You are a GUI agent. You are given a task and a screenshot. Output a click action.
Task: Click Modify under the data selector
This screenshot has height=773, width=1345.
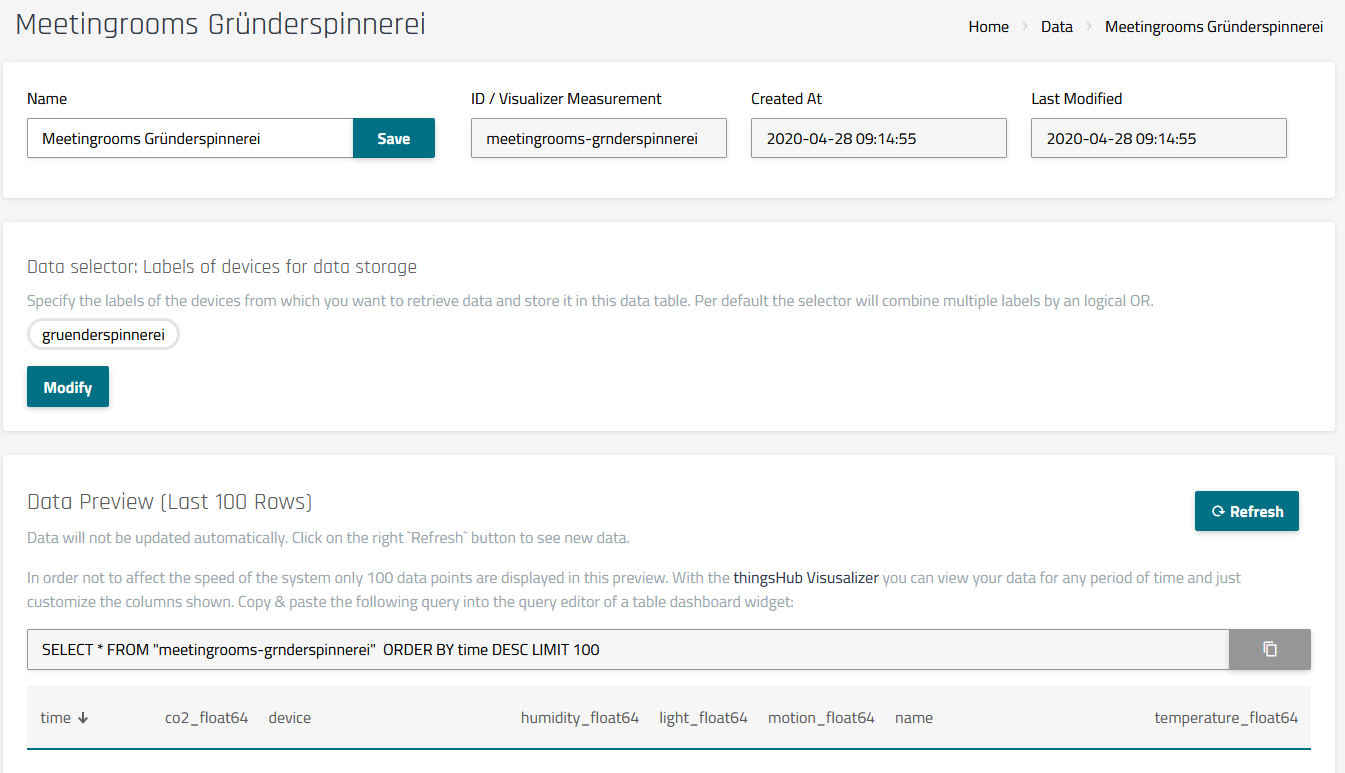(68, 387)
